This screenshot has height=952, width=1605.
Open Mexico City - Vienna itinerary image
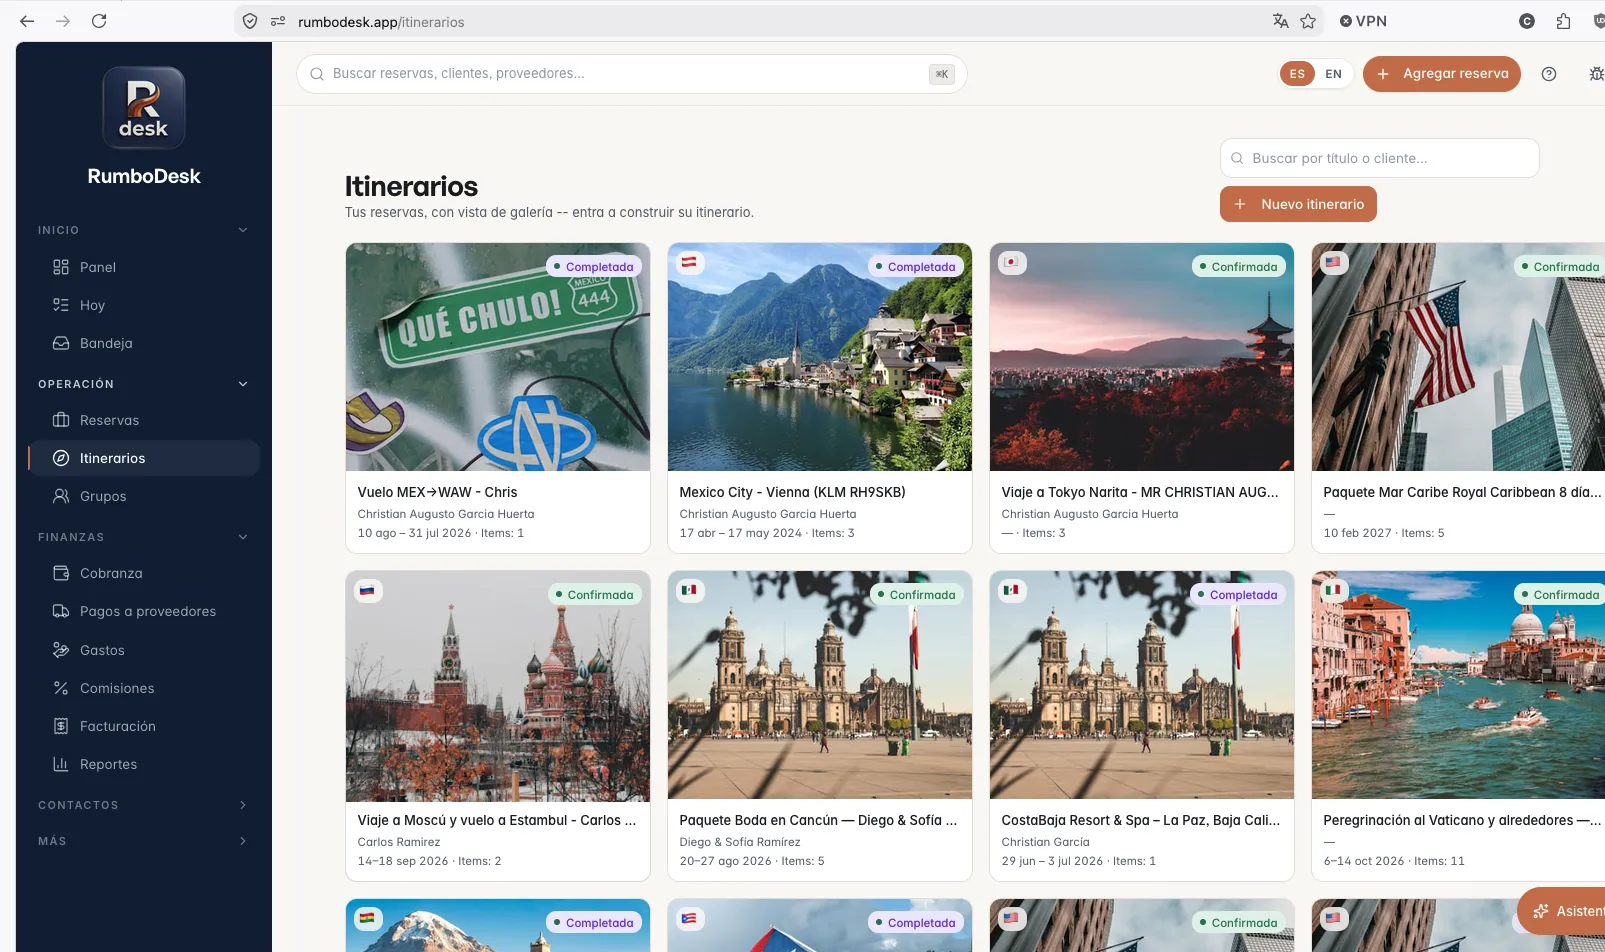click(820, 357)
